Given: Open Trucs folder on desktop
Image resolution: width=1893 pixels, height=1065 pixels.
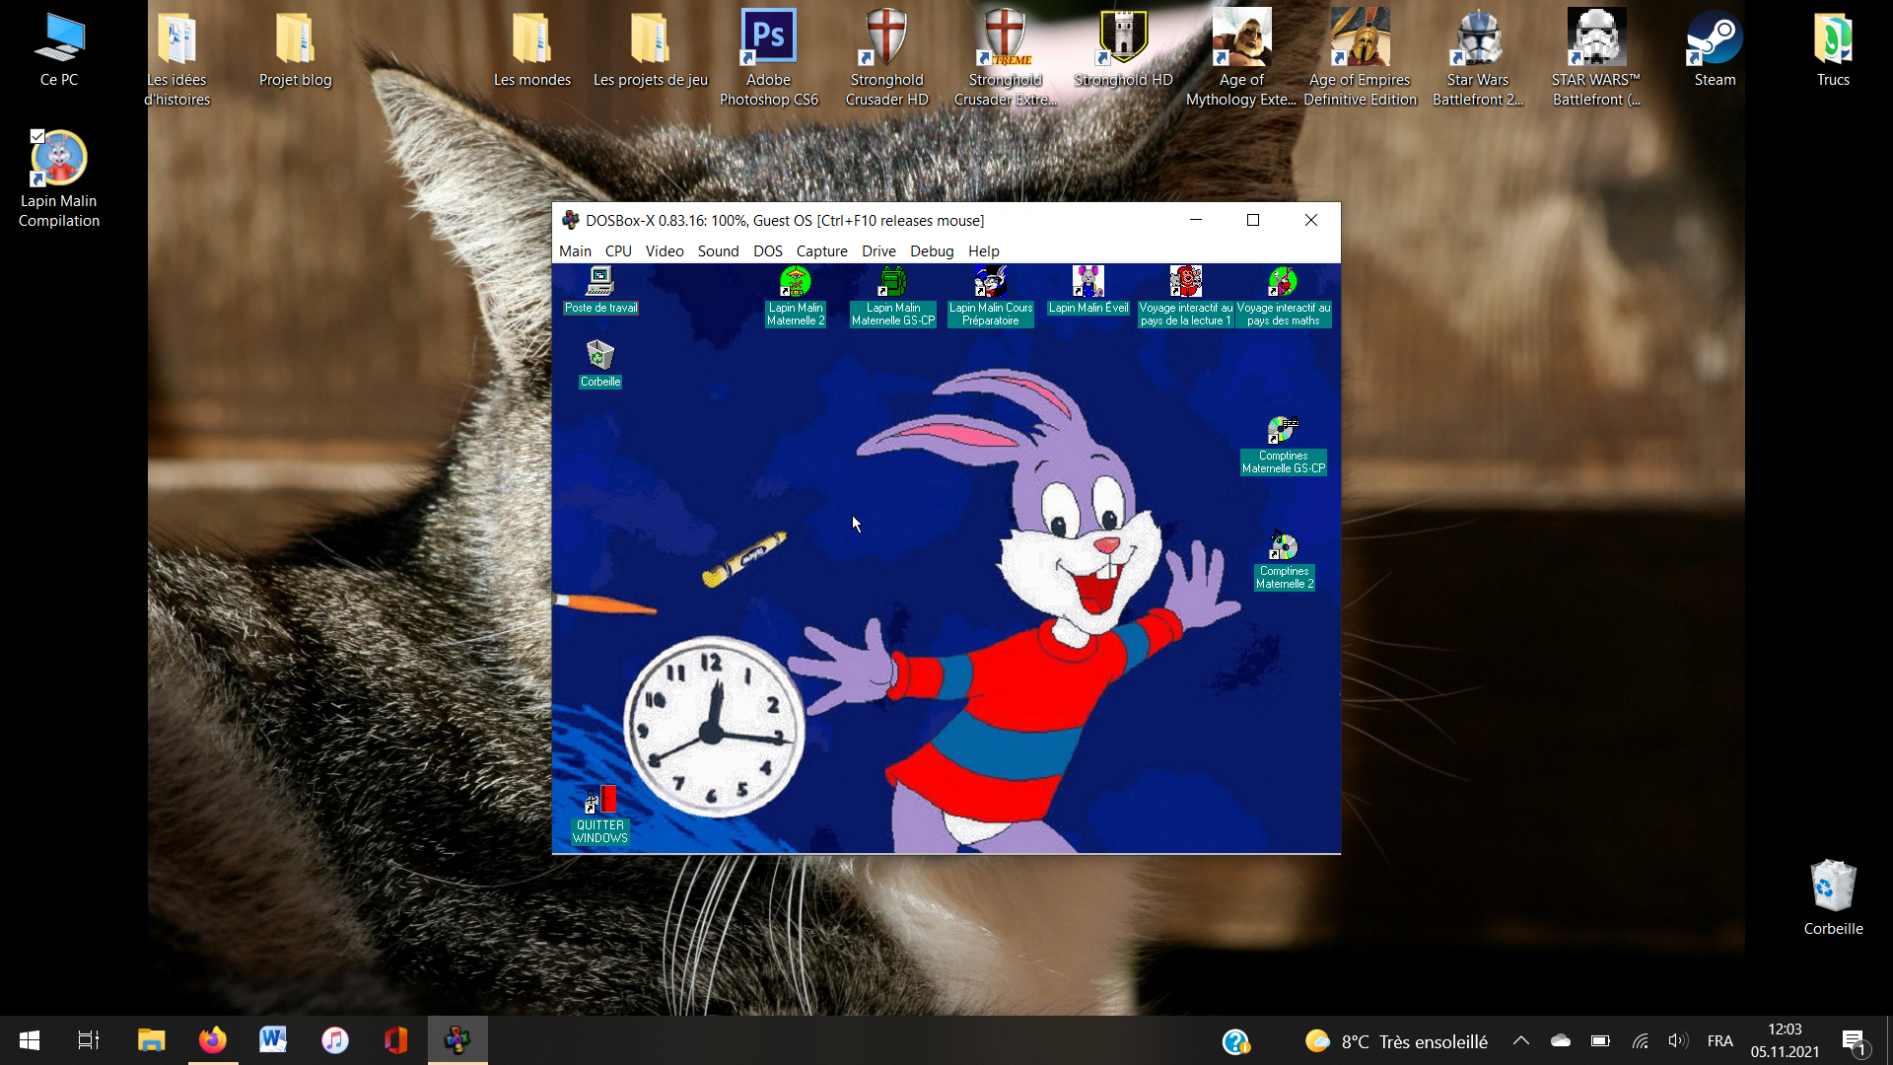Looking at the screenshot, I should (x=1833, y=50).
